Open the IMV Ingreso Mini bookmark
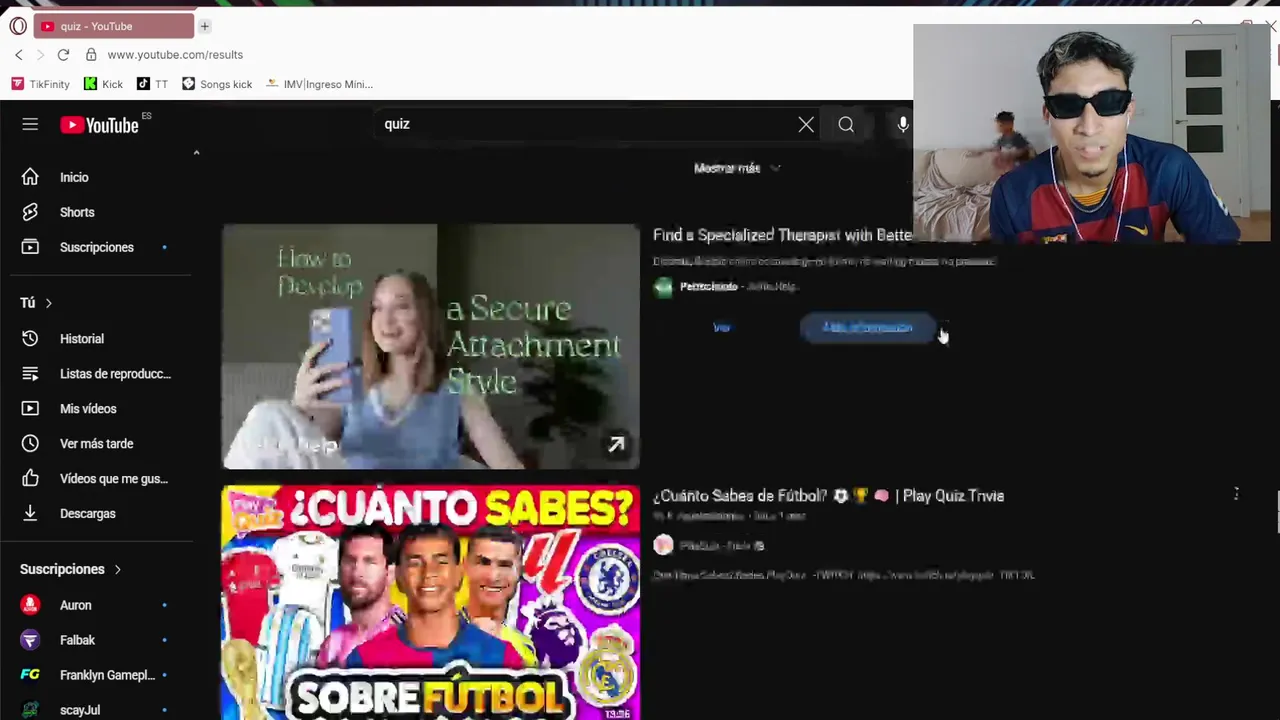The image size is (1280, 720). coord(319,84)
